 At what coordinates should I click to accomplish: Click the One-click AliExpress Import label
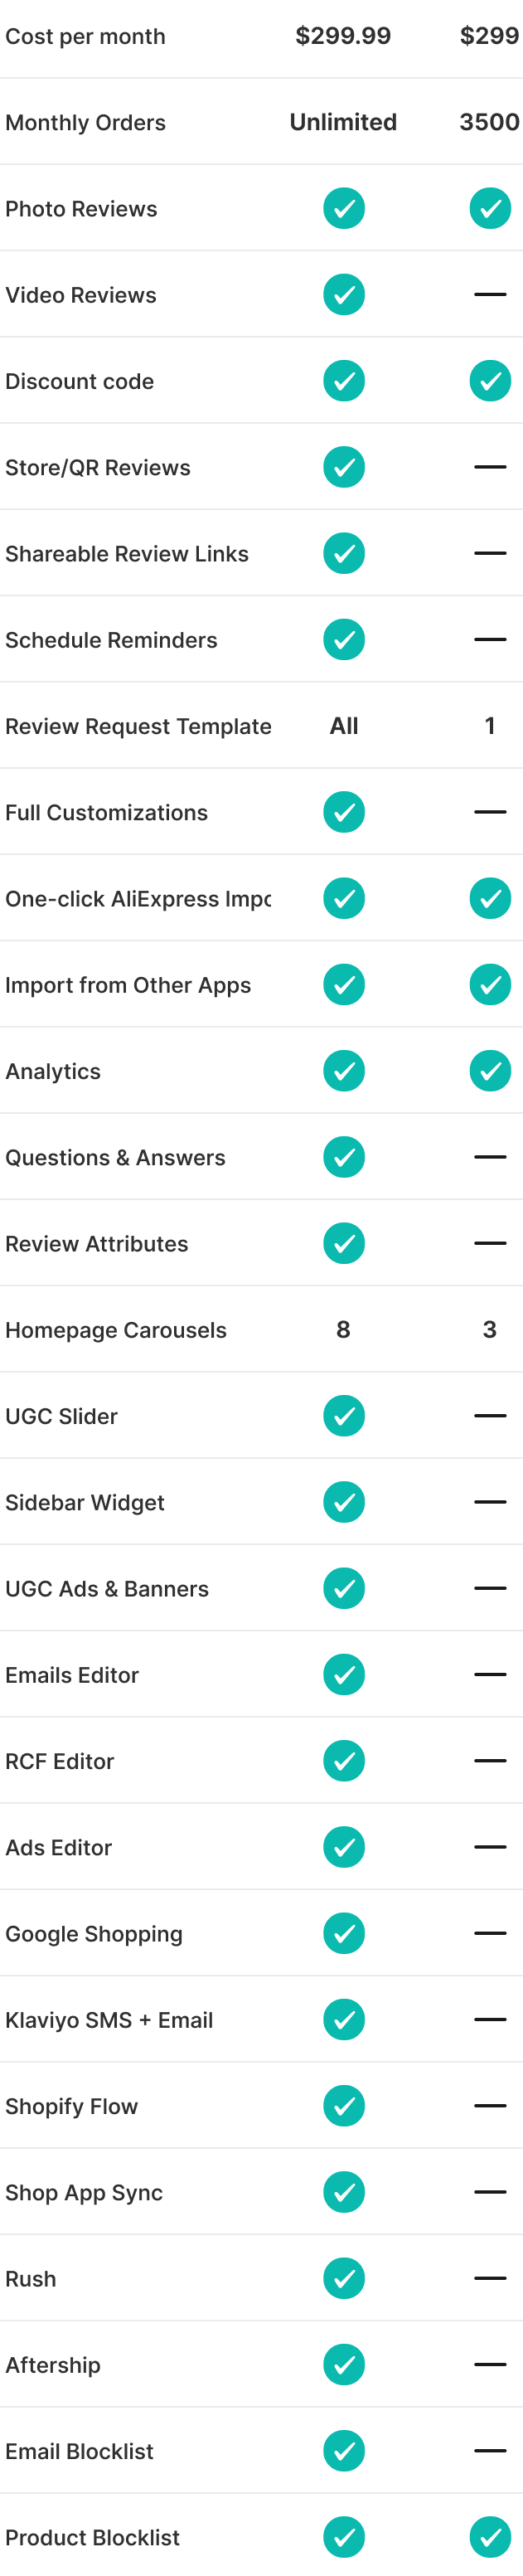138,899
